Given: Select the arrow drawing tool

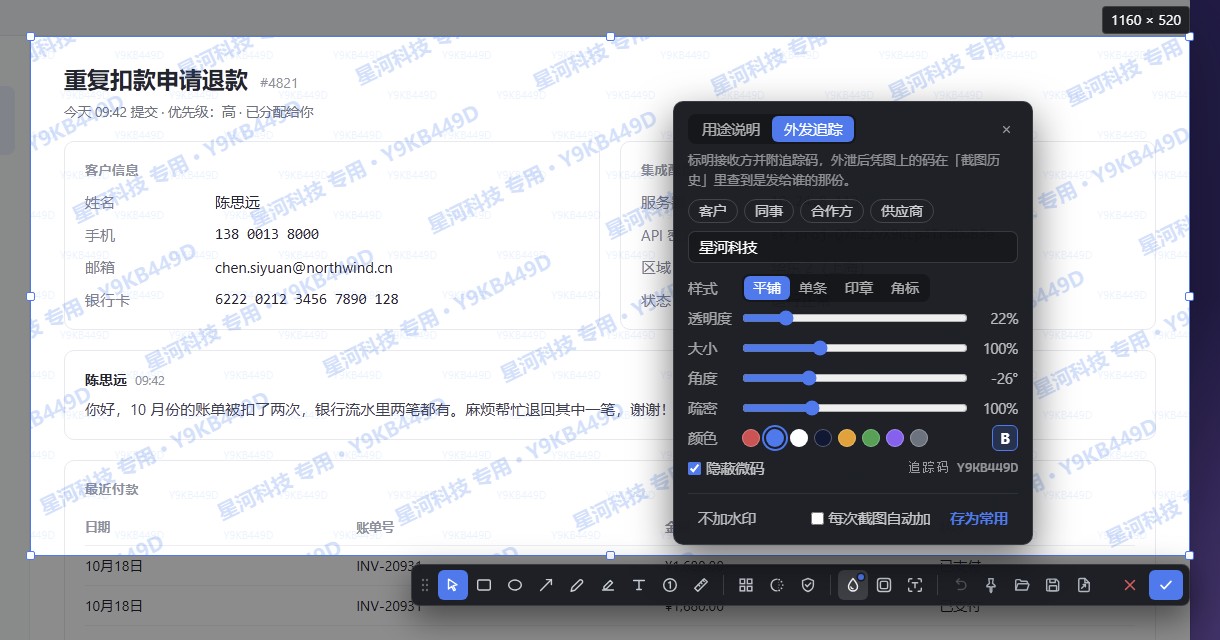Looking at the screenshot, I should coord(546,585).
